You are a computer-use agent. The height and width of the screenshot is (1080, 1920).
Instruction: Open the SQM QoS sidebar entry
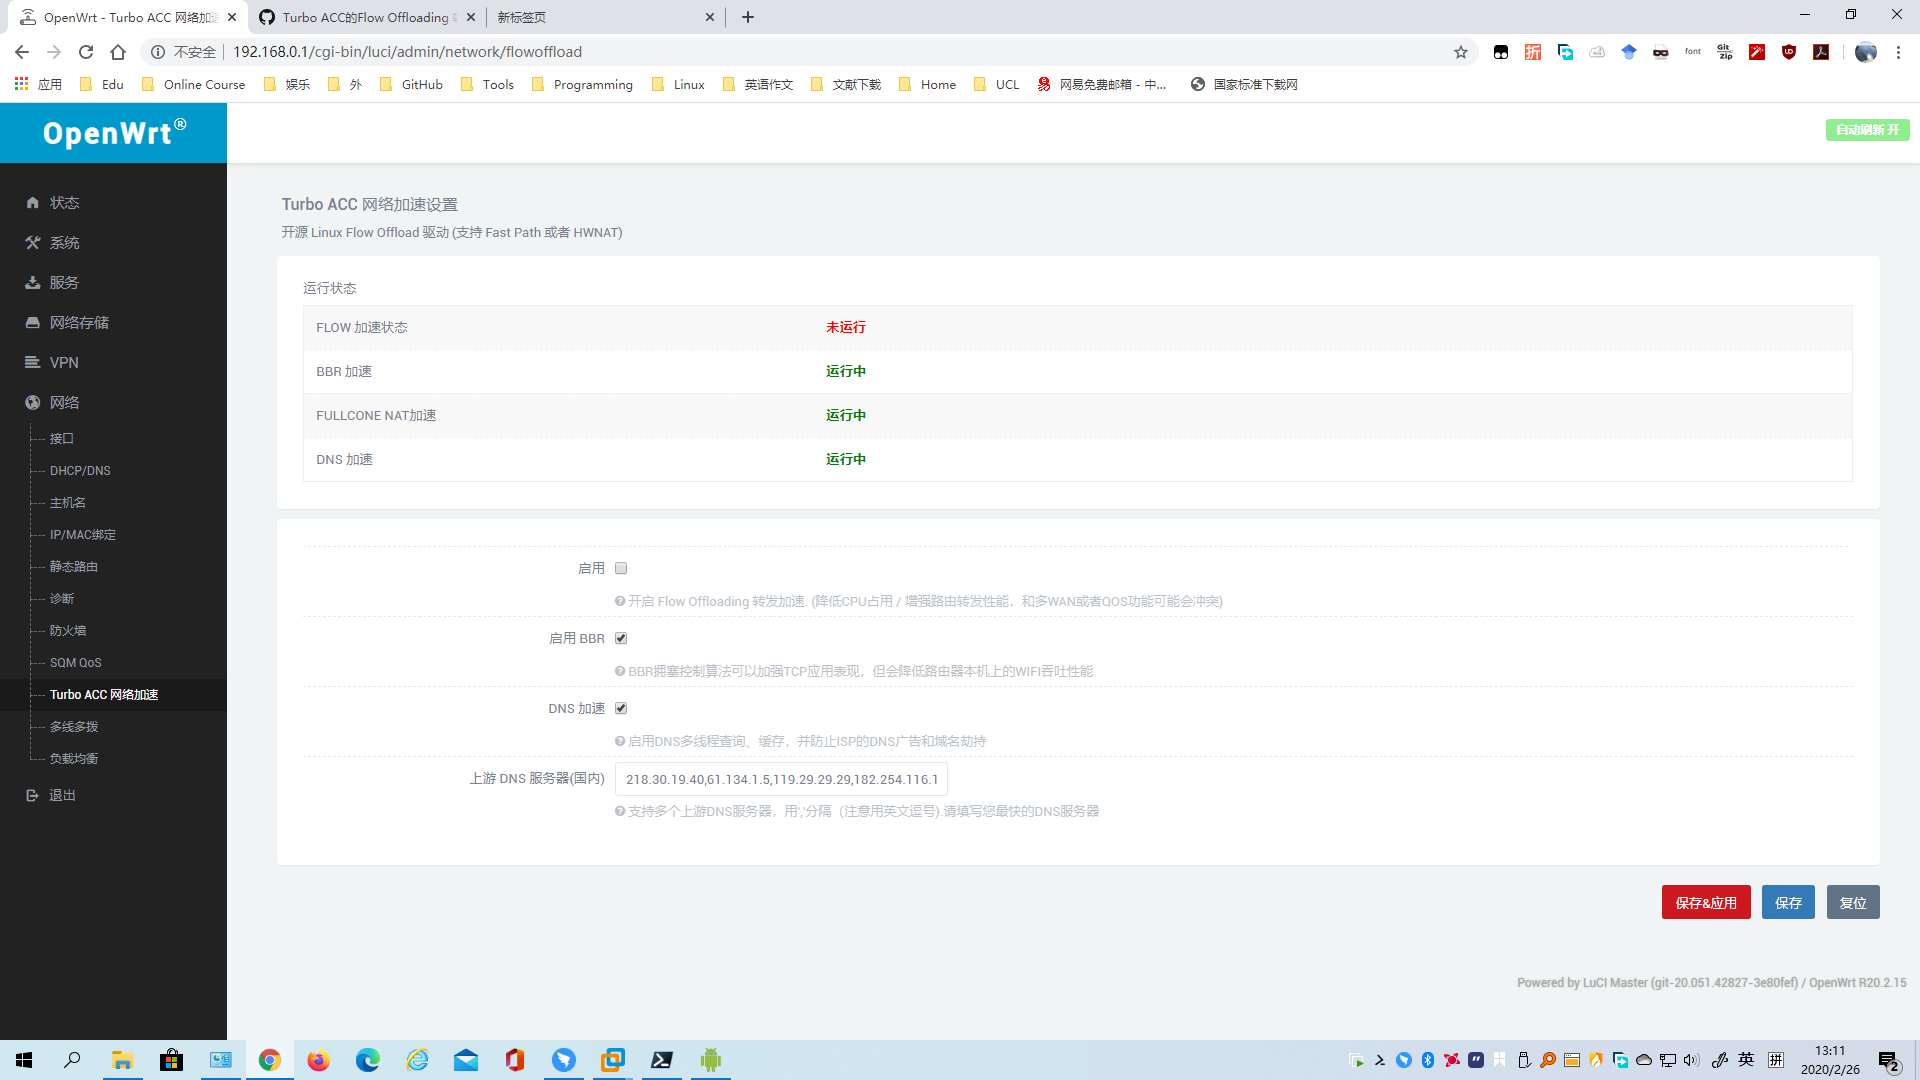tap(74, 662)
